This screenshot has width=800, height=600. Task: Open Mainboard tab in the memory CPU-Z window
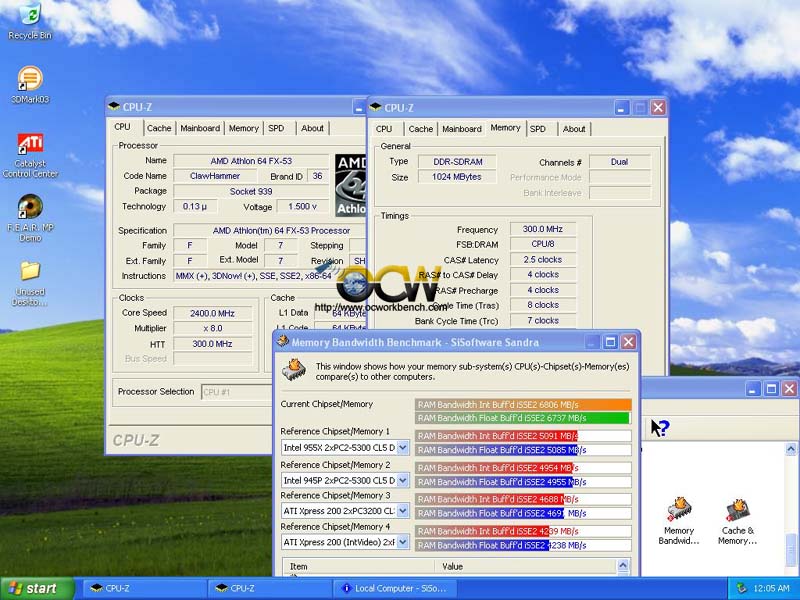462,129
